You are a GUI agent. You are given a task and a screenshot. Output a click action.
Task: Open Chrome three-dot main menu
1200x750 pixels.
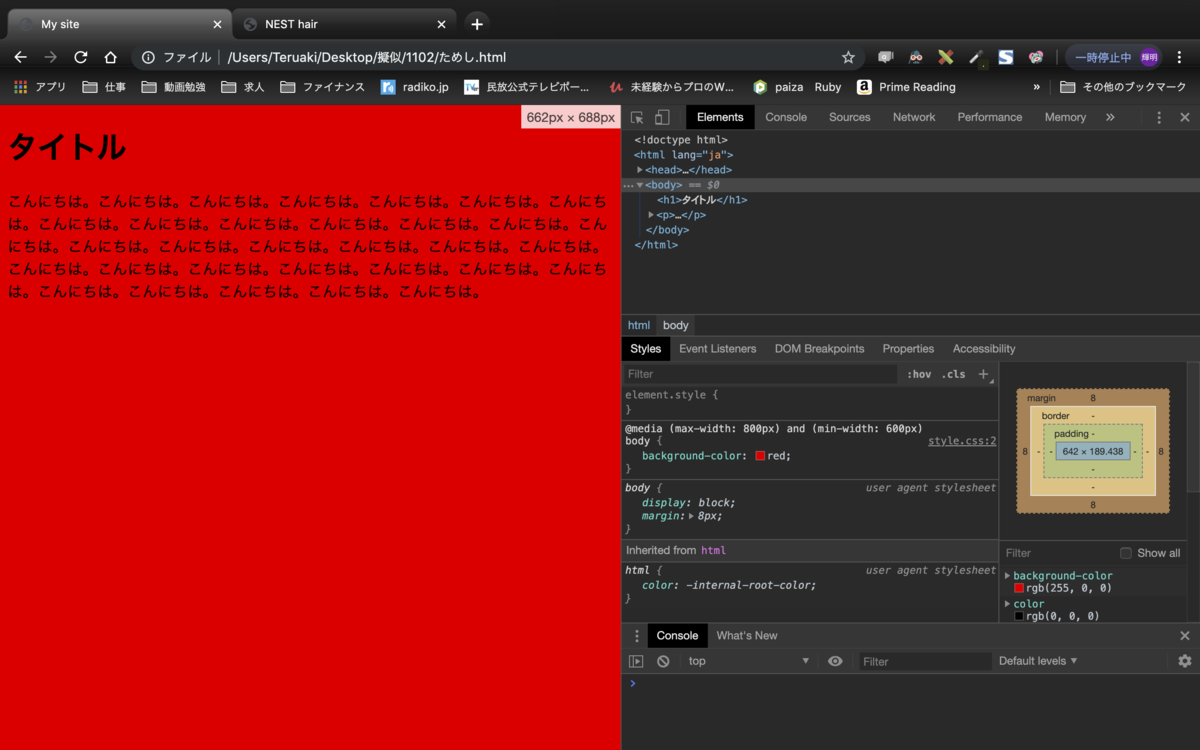[x=1180, y=57]
